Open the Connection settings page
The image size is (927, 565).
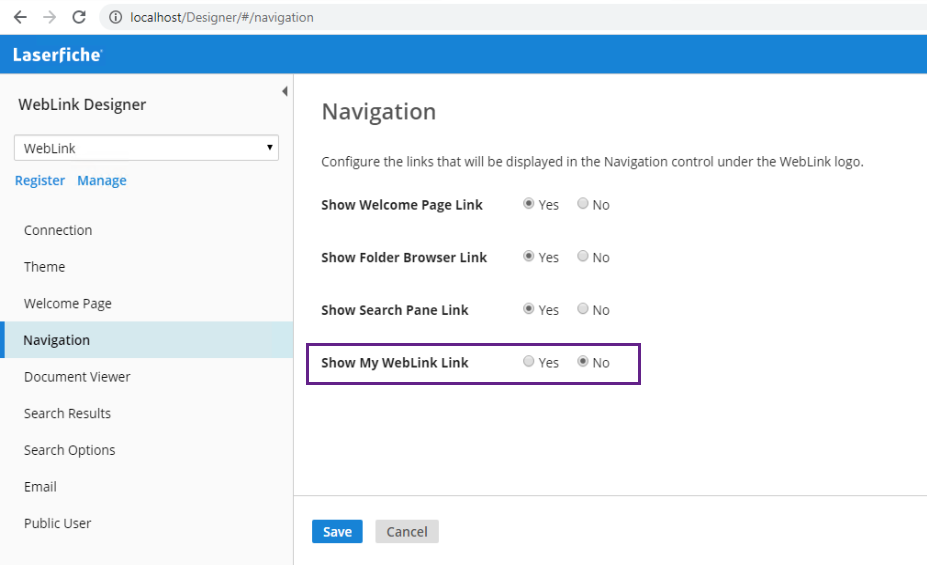pyautogui.click(x=58, y=230)
